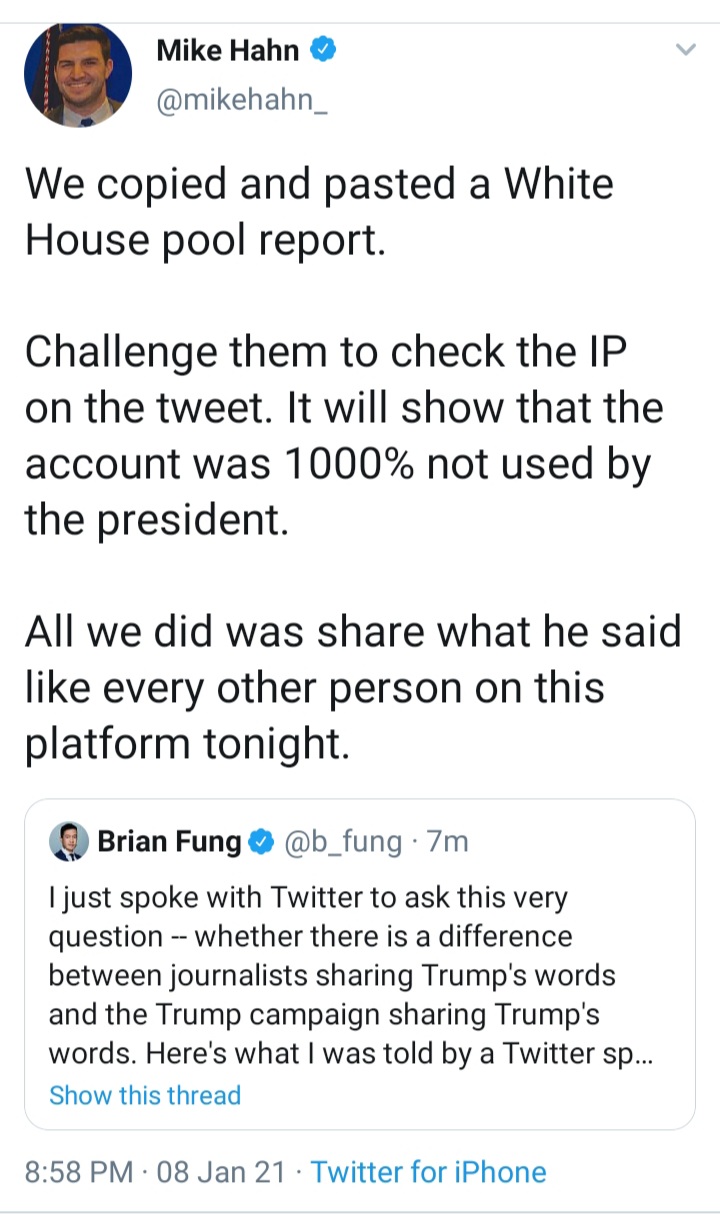Image resolution: width=720 pixels, height=1215 pixels.
Task: Open the Mike Hahn display name
Action: pos(229,49)
